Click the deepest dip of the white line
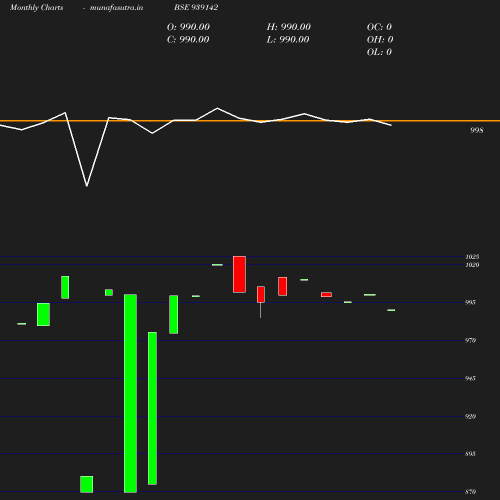Viewport: 500px width, 500px height. 87,186
